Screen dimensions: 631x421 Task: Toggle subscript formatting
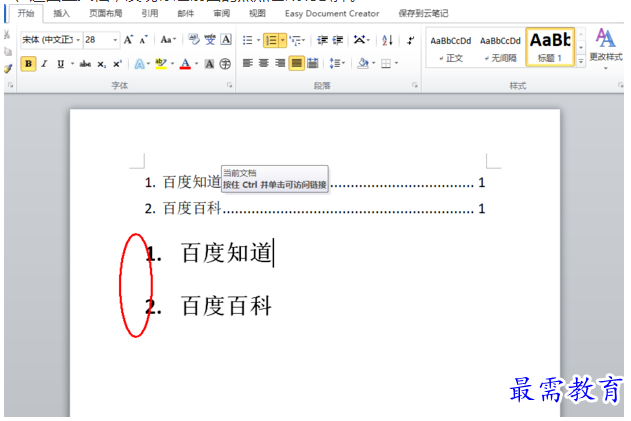pos(101,64)
